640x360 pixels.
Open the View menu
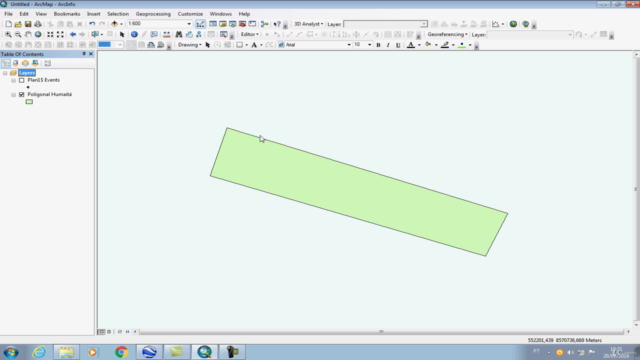tap(41, 14)
